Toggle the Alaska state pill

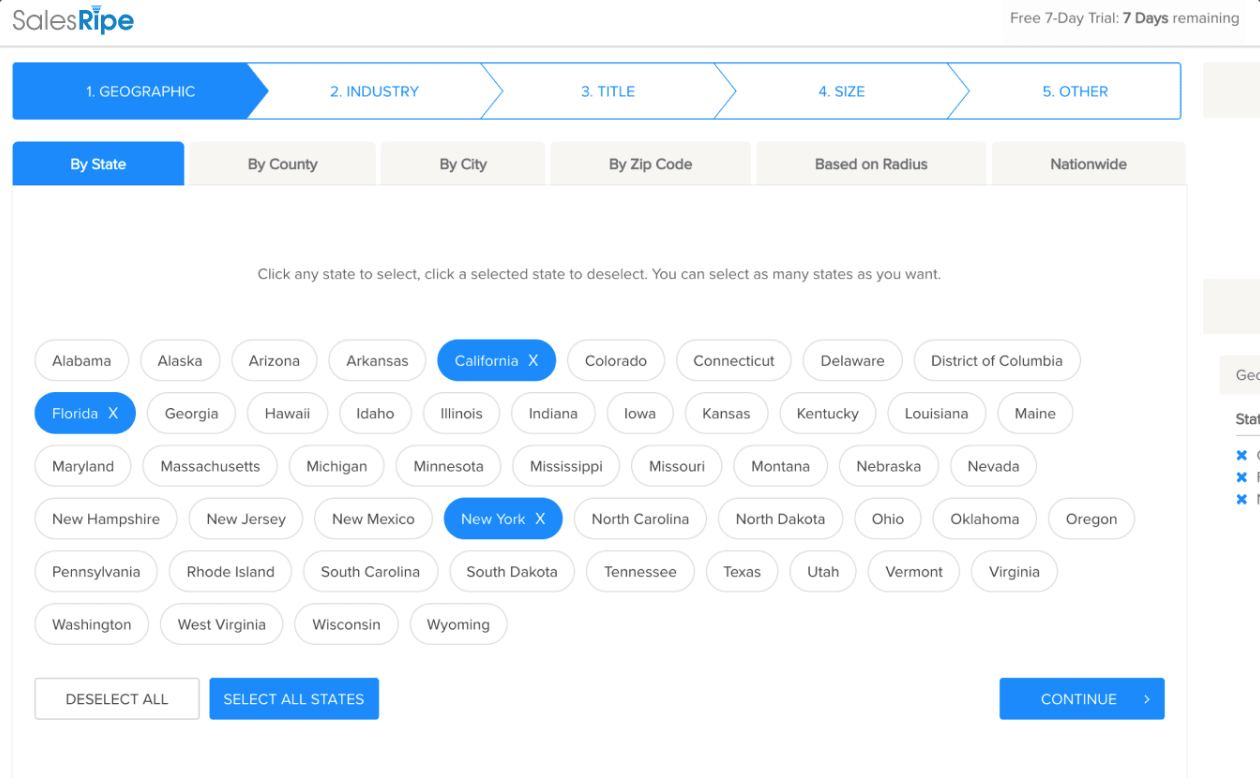[180, 361]
